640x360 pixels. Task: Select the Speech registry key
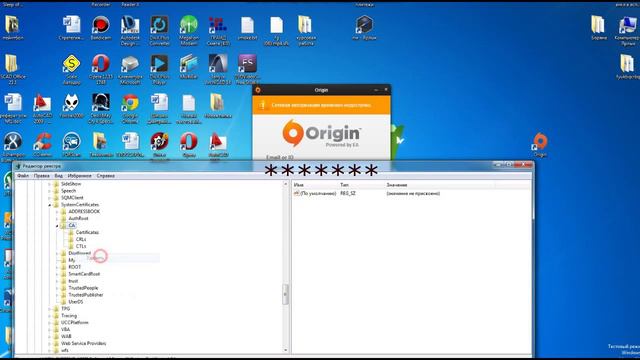pos(69,191)
